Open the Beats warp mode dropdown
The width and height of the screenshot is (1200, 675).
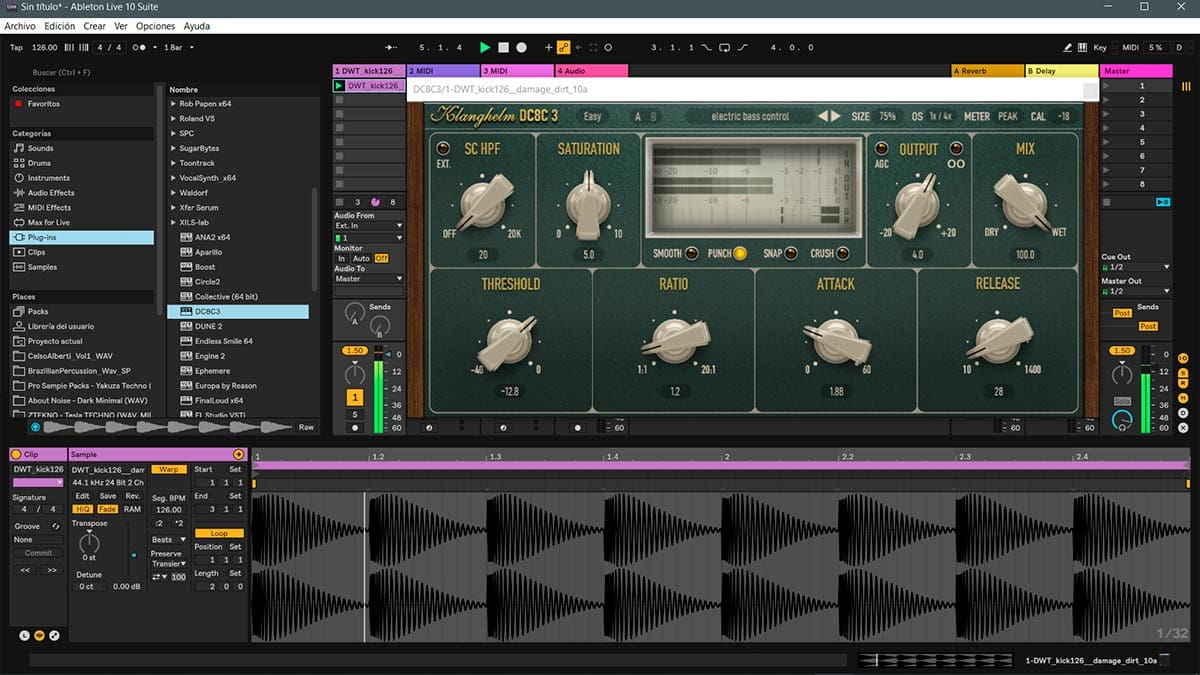point(168,539)
